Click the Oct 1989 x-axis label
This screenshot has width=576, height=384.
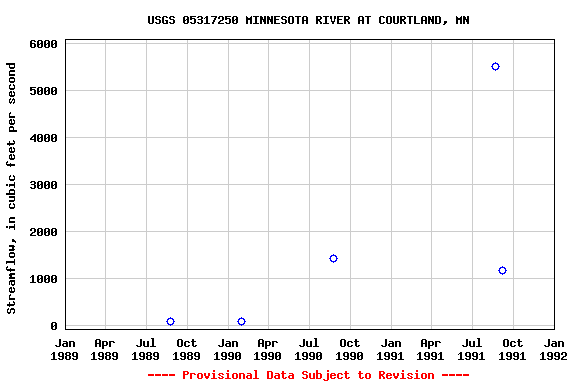[x=187, y=349]
